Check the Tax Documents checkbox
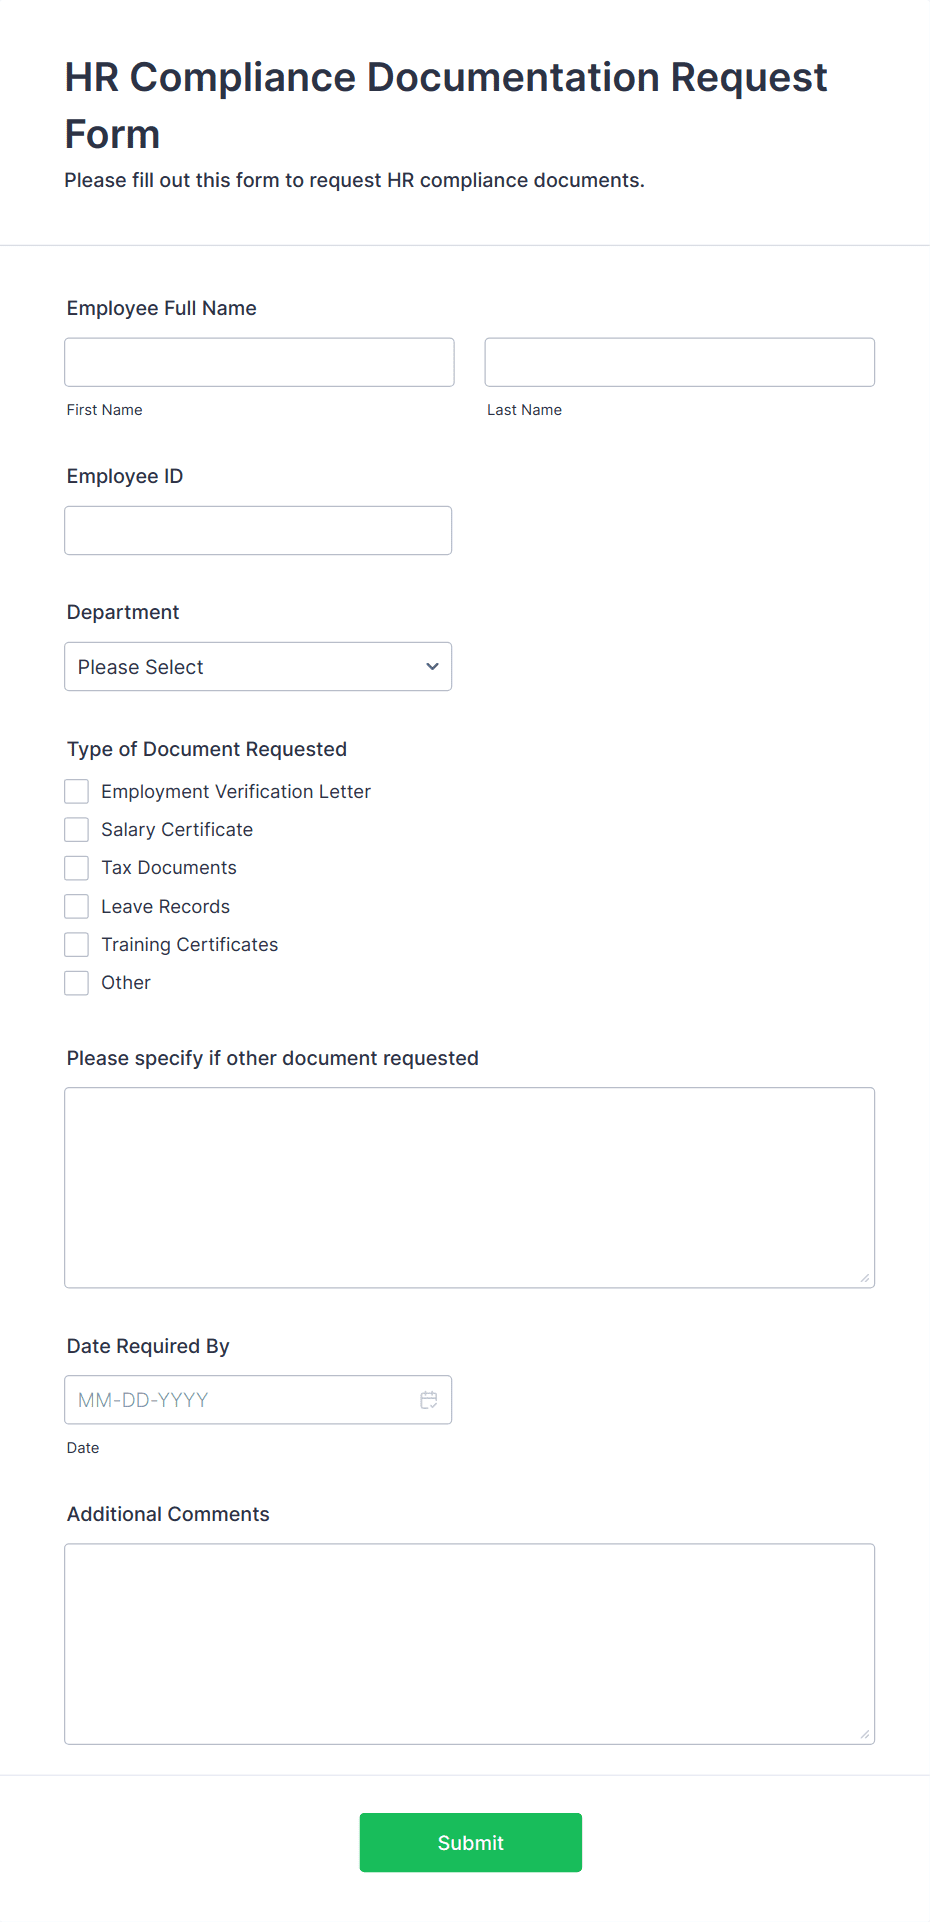 pos(76,866)
